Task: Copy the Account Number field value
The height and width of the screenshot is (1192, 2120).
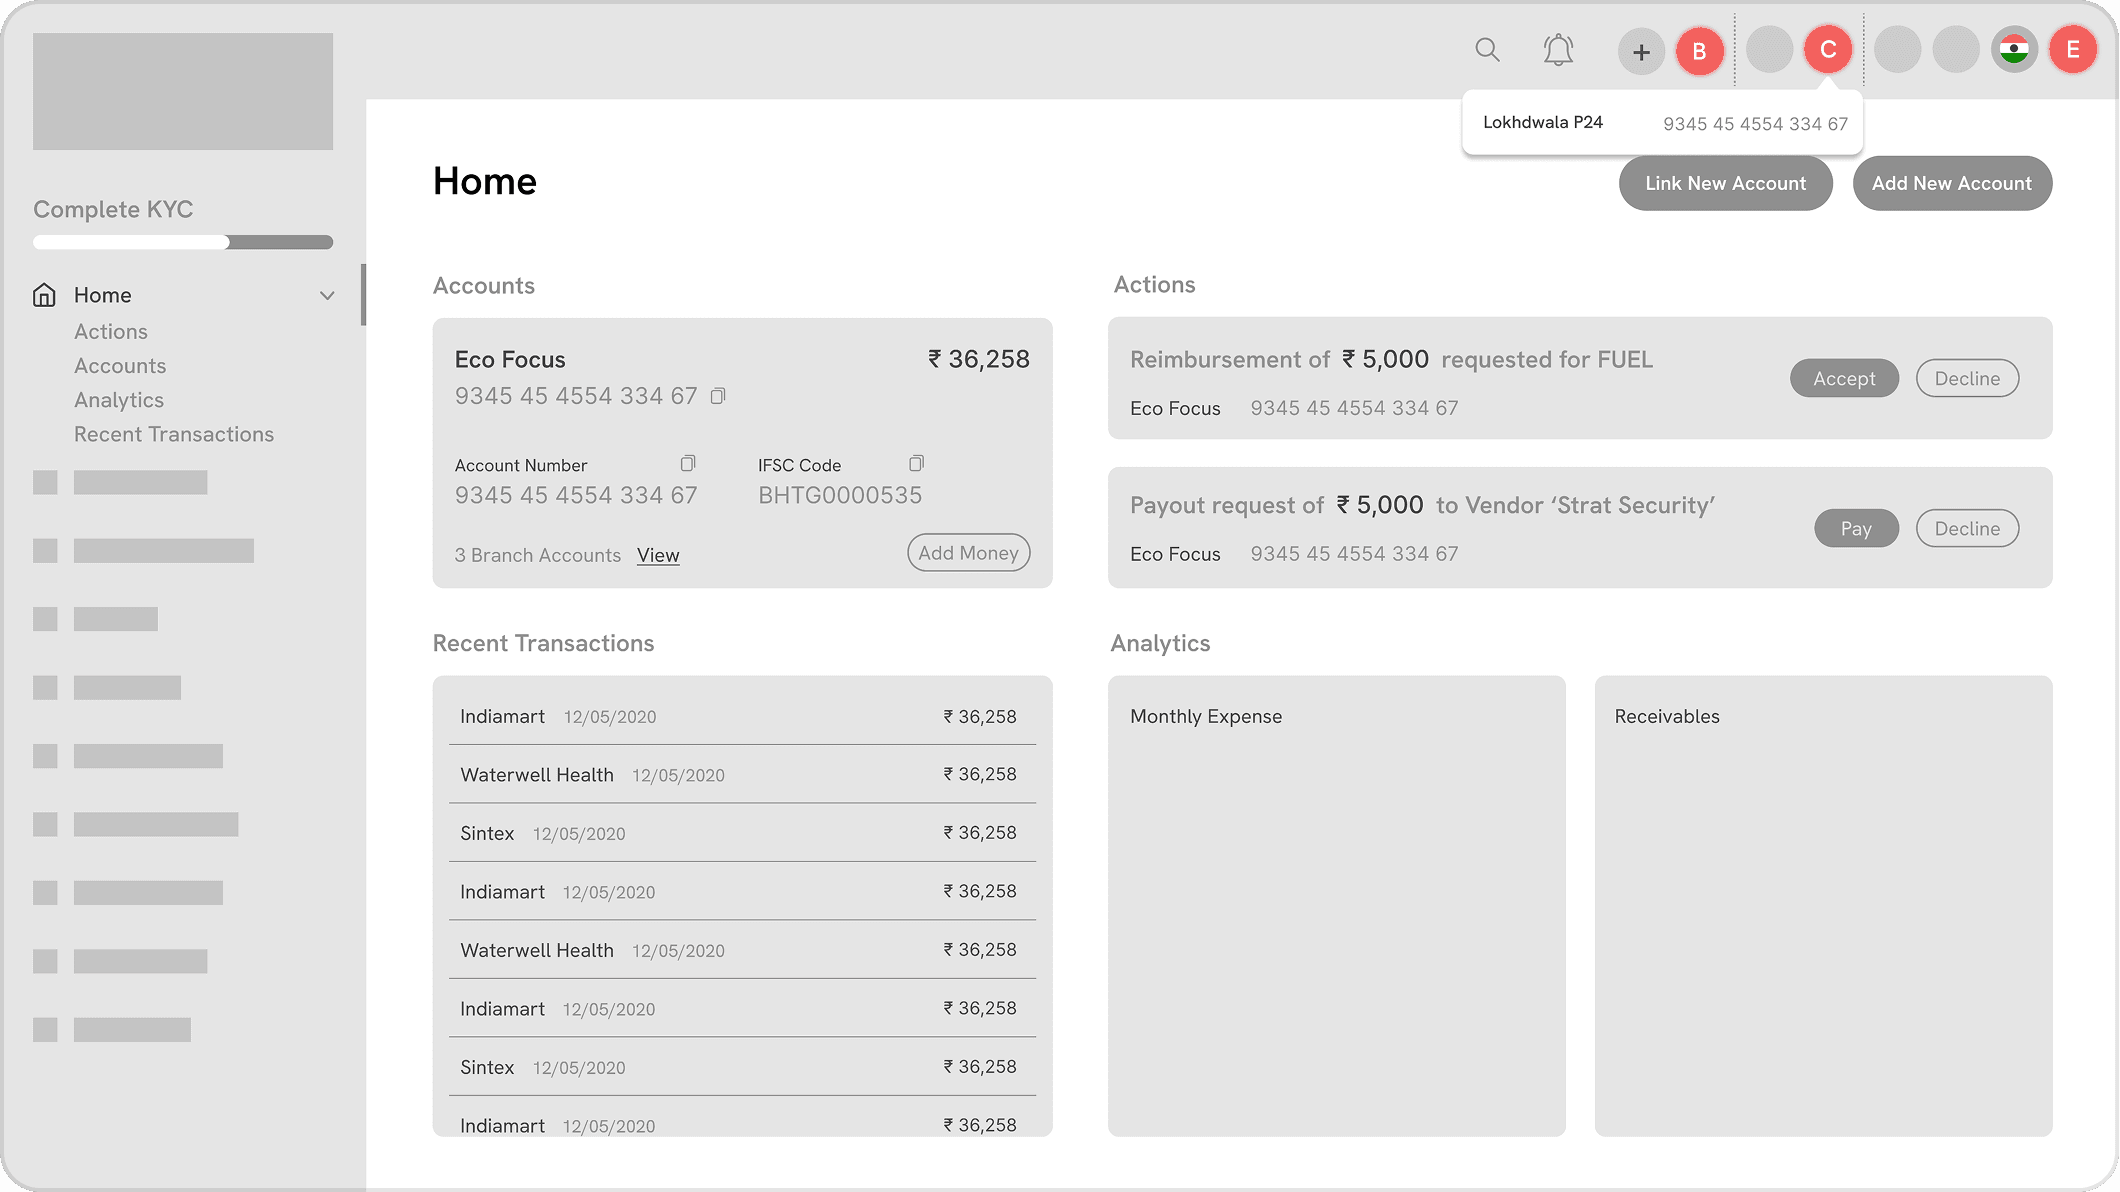Action: (x=688, y=463)
